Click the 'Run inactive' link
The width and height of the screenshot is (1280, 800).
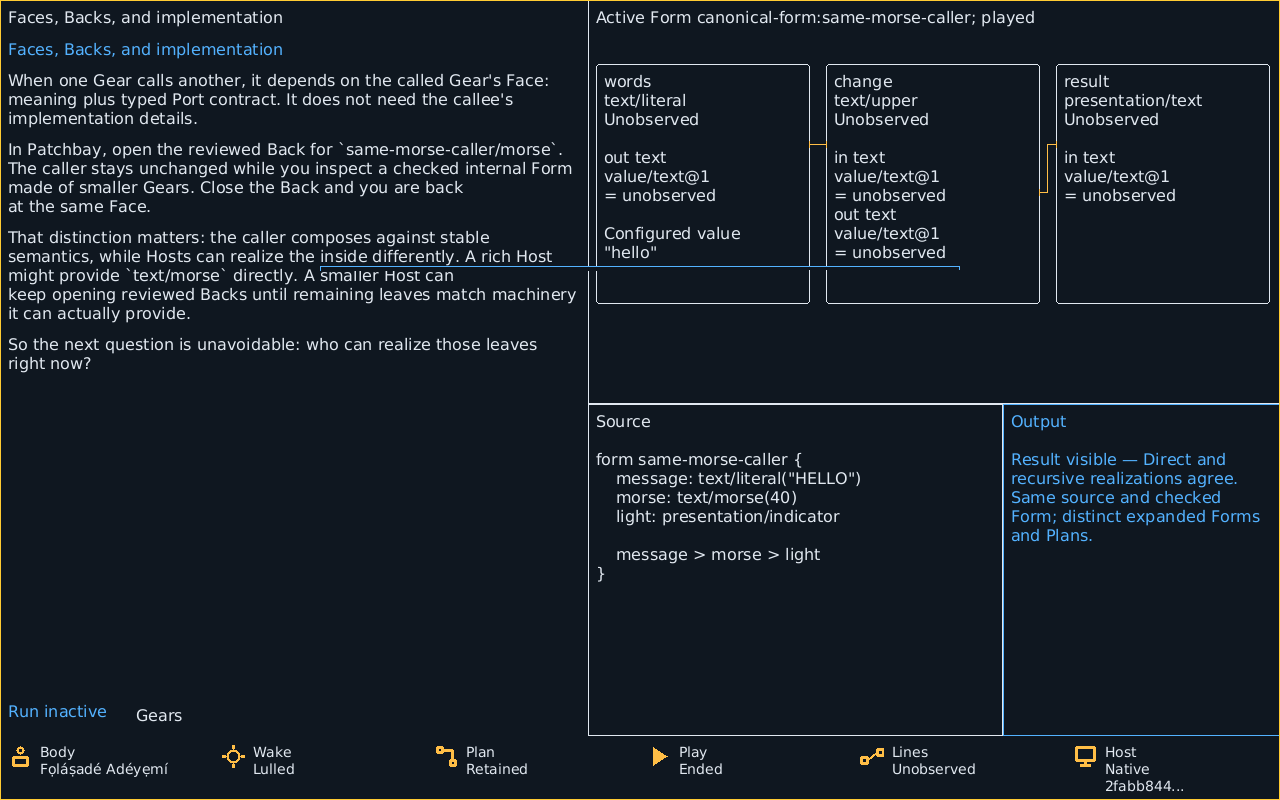pyautogui.click(x=57, y=711)
